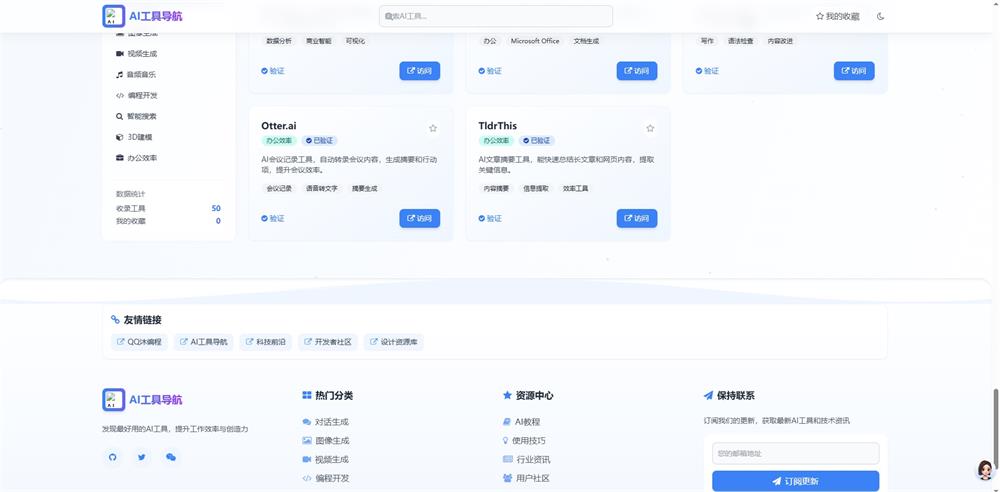Open 我的收藏 favorites in header

click(837, 17)
